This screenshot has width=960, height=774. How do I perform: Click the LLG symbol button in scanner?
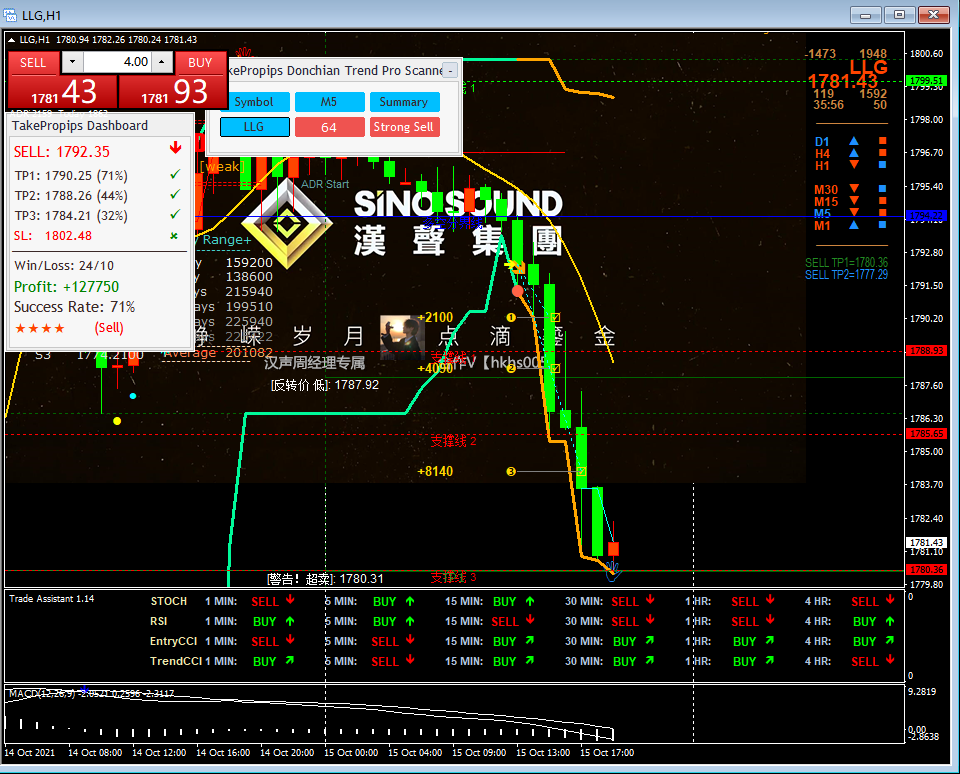254,127
